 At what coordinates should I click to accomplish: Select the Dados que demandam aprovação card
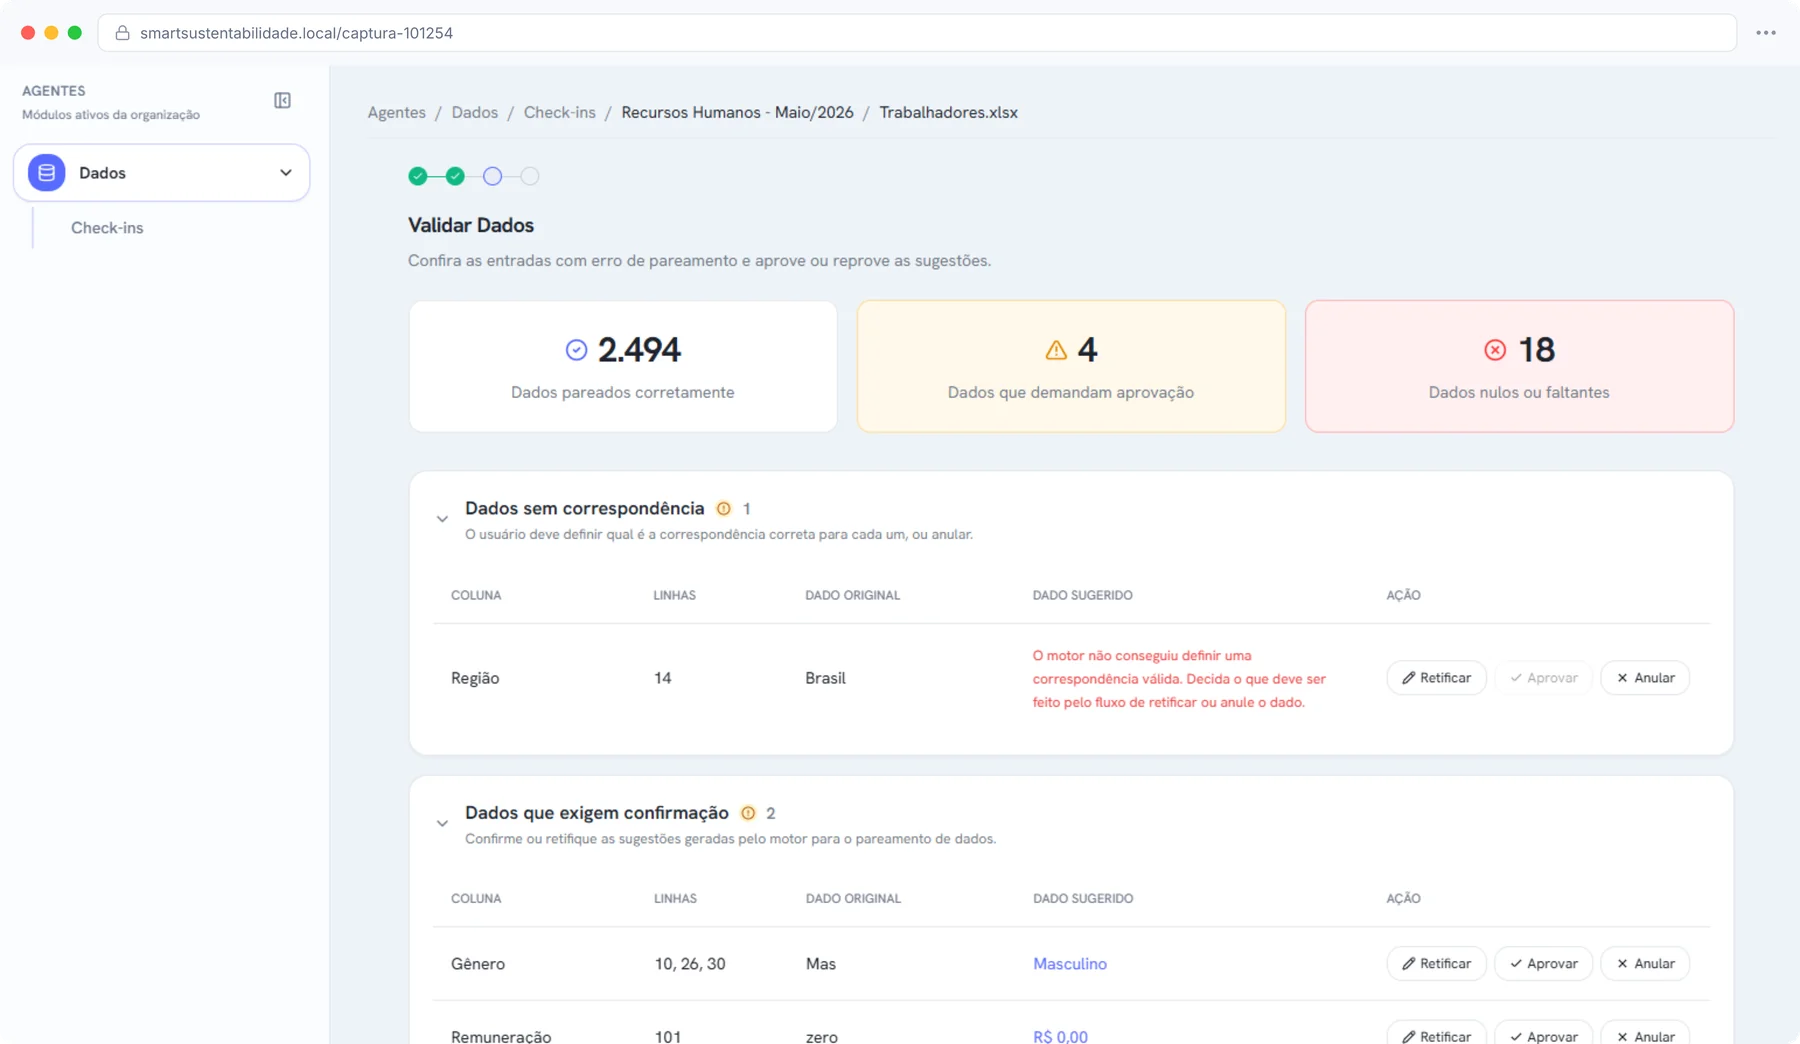(x=1071, y=366)
